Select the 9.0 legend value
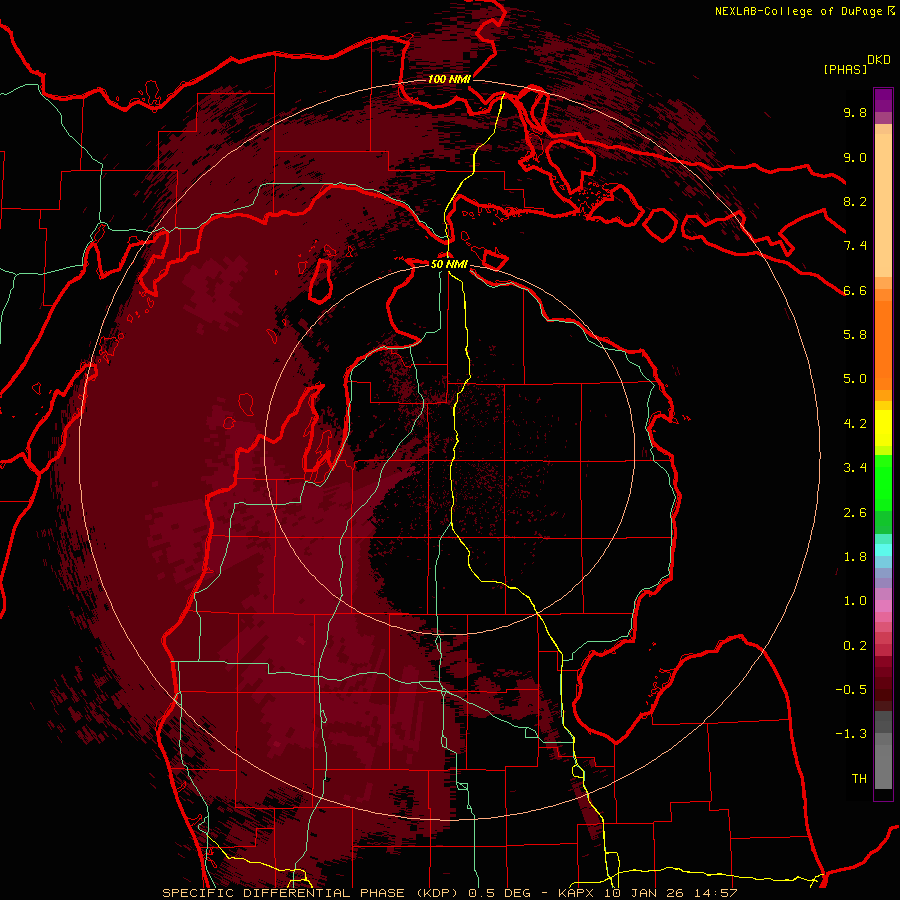The height and width of the screenshot is (900, 900). coord(855,157)
